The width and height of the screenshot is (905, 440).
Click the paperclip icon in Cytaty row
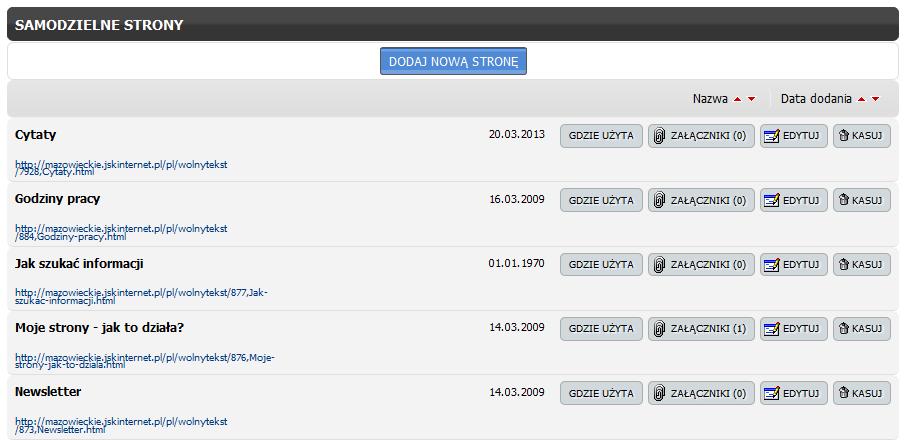(x=659, y=136)
